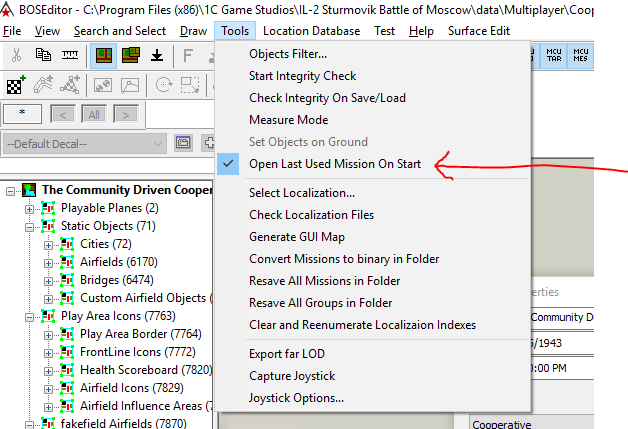Choose Joystick Options... menu entry

click(x=296, y=398)
